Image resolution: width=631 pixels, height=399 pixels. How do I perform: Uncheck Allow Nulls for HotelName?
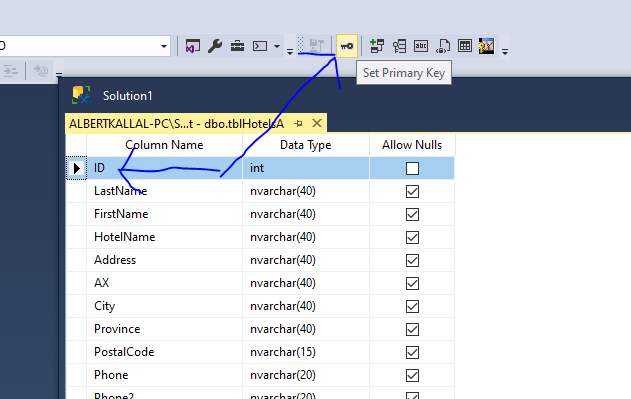(412, 237)
